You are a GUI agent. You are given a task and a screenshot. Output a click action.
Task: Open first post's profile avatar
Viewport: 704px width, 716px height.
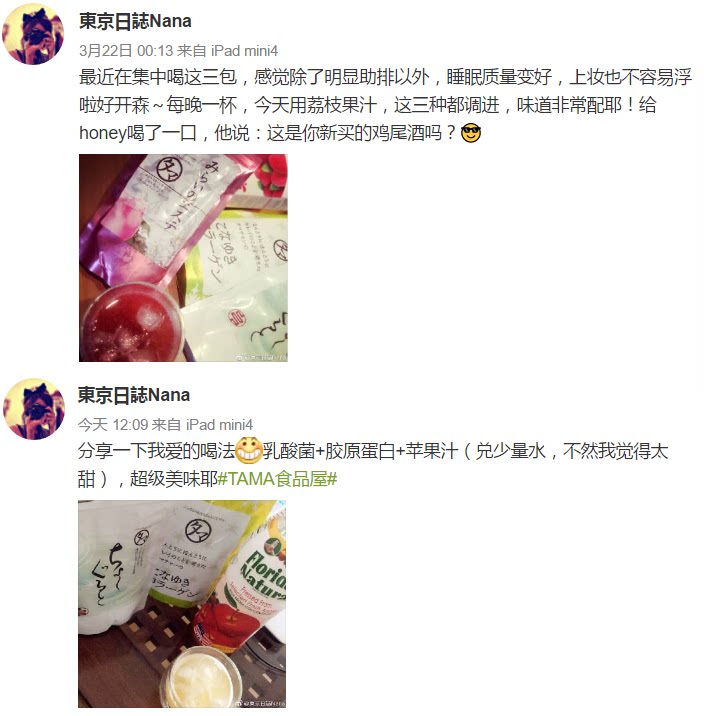(x=33, y=34)
